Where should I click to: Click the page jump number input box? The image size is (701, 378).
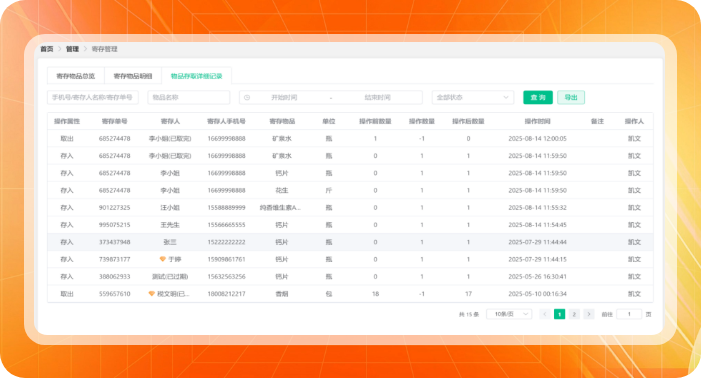(x=629, y=314)
